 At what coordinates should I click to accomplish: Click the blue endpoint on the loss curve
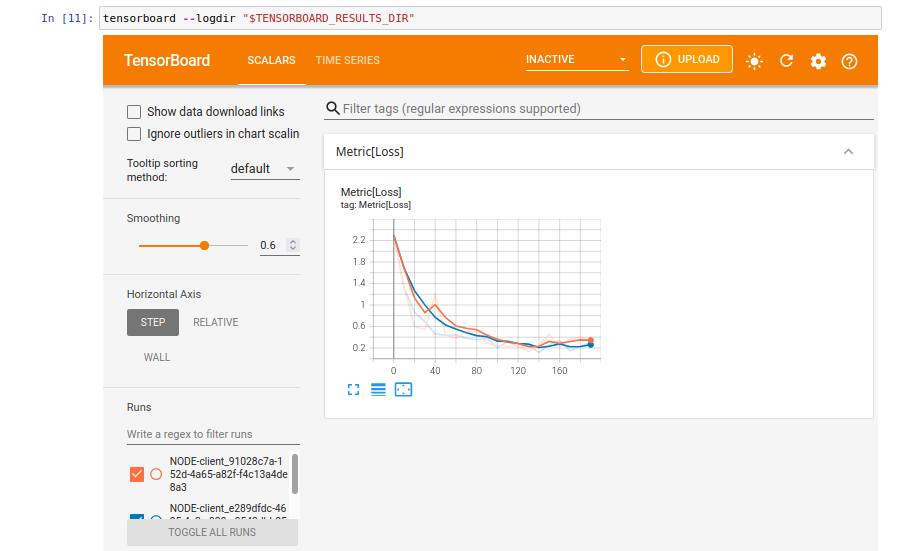click(x=591, y=345)
